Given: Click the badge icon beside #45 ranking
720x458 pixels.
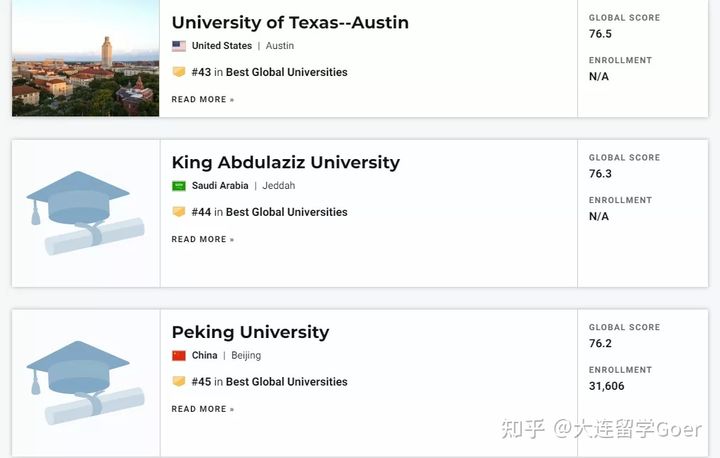Looking at the screenshot, I should coord(179,381).
